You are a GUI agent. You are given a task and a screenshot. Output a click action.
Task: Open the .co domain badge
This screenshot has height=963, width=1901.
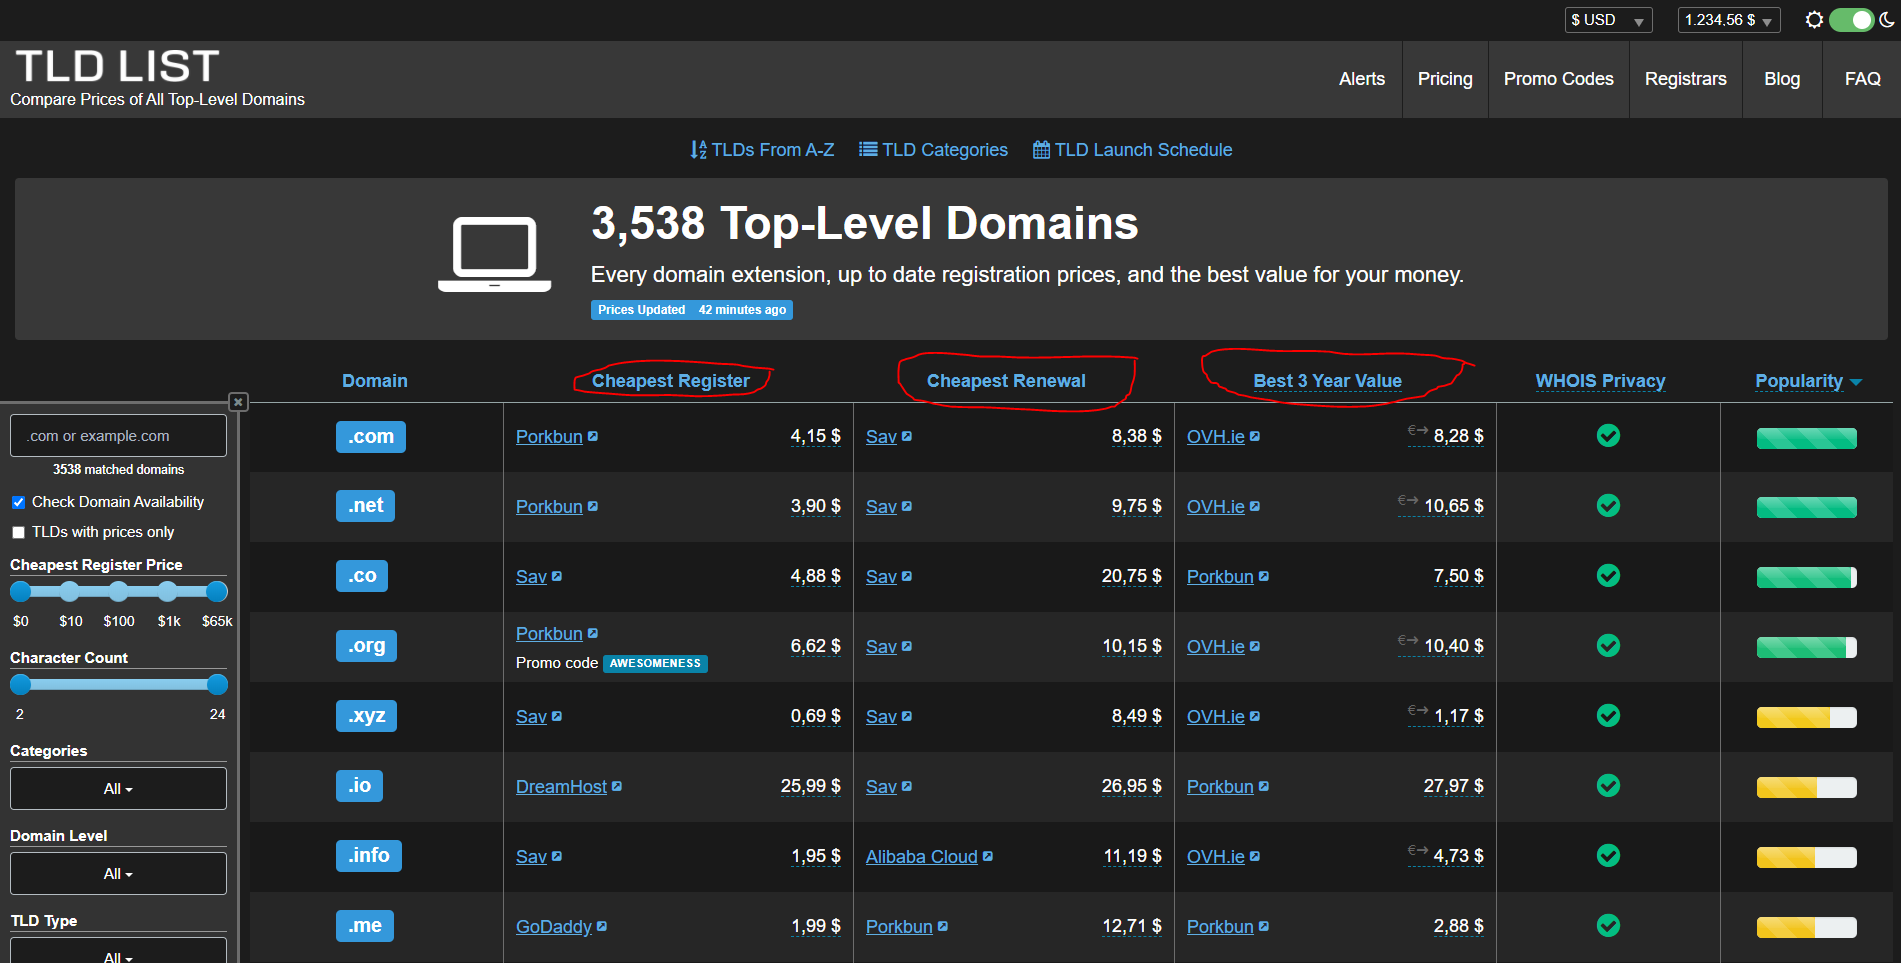coord(362,576)
